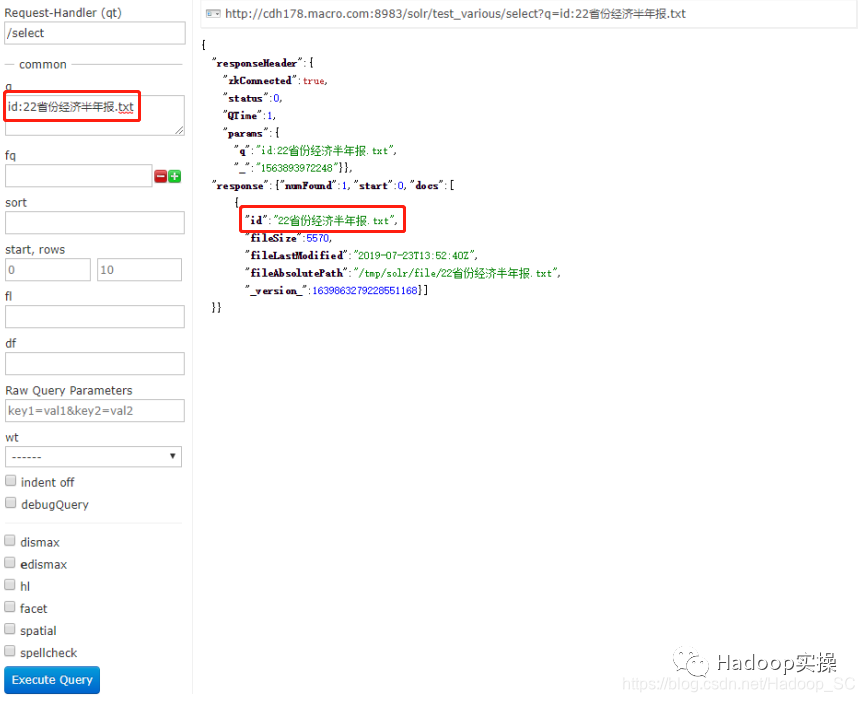864x702 pixels.
Task: Open the wt response format dropdown
Action: tap(94, 457)
